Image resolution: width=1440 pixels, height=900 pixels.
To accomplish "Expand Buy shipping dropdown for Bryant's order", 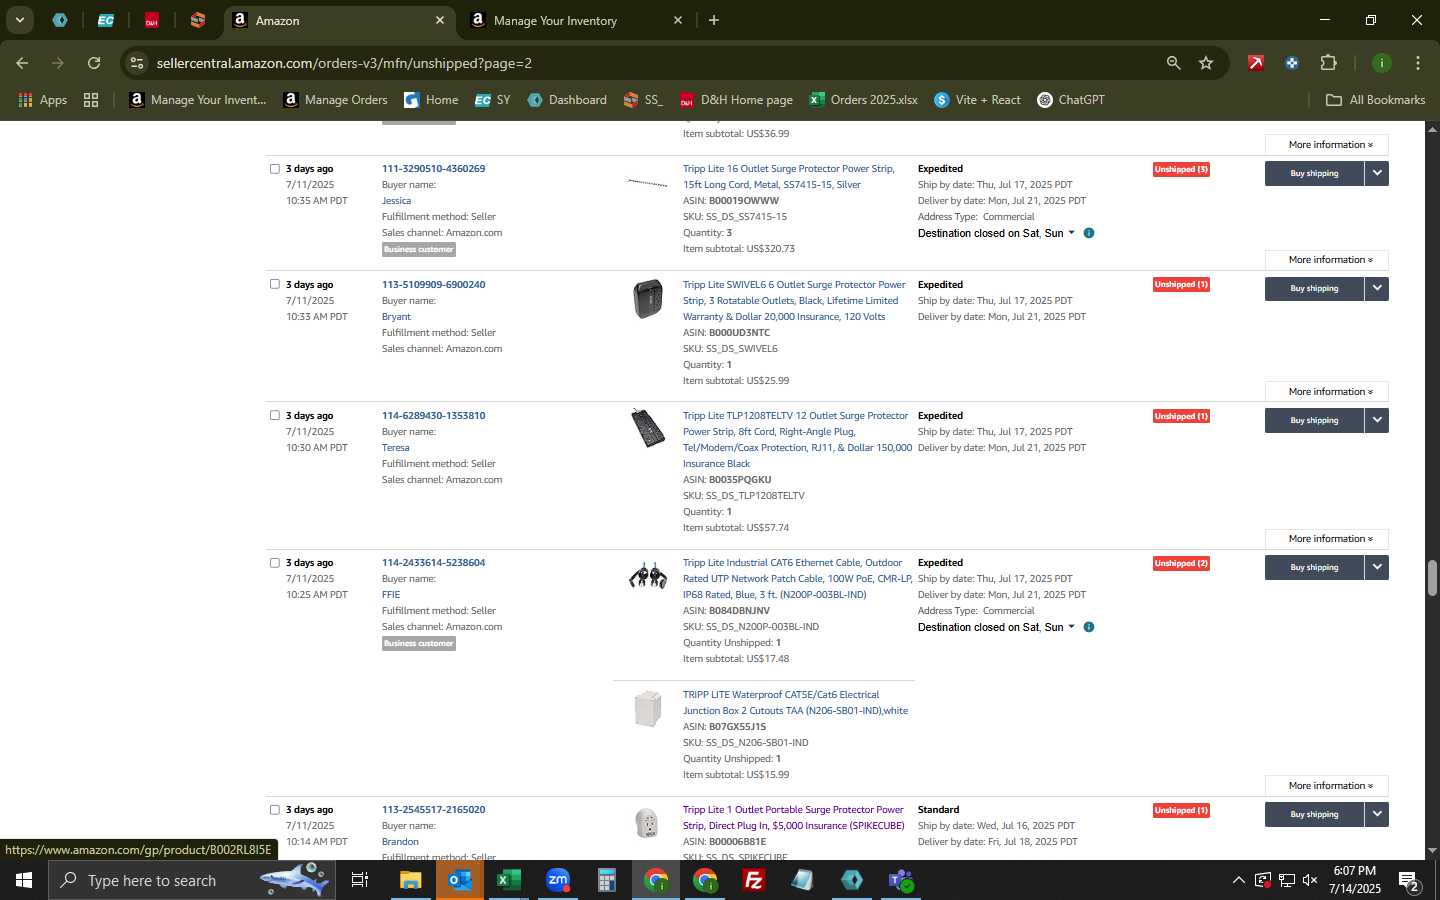I will pyautogui.click(x=1377, y=288).
